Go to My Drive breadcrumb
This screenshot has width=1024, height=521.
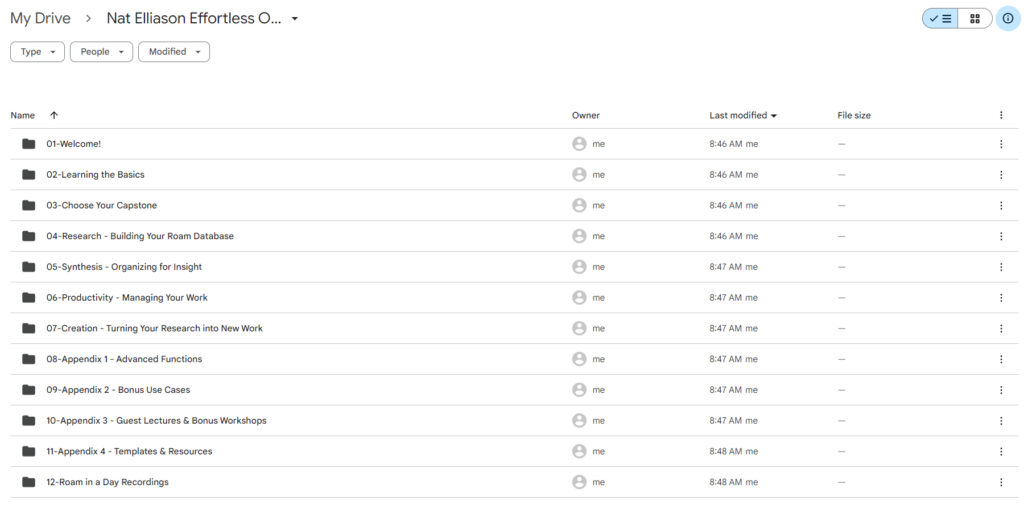(40, 19)
